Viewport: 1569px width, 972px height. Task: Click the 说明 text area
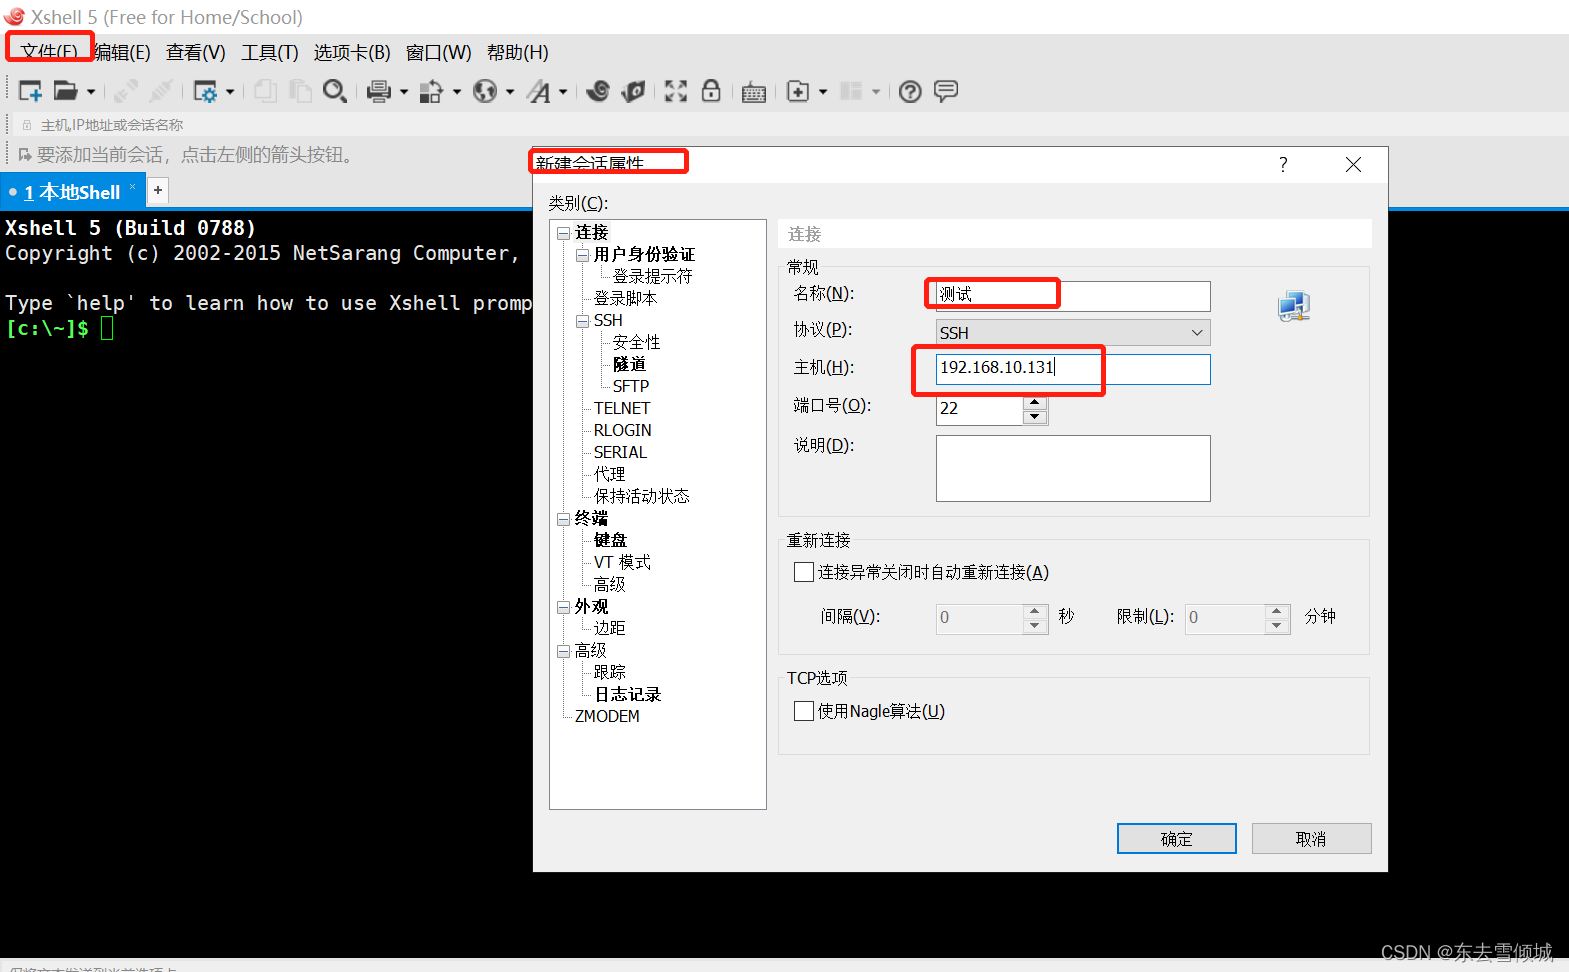tap(1073, 468)
